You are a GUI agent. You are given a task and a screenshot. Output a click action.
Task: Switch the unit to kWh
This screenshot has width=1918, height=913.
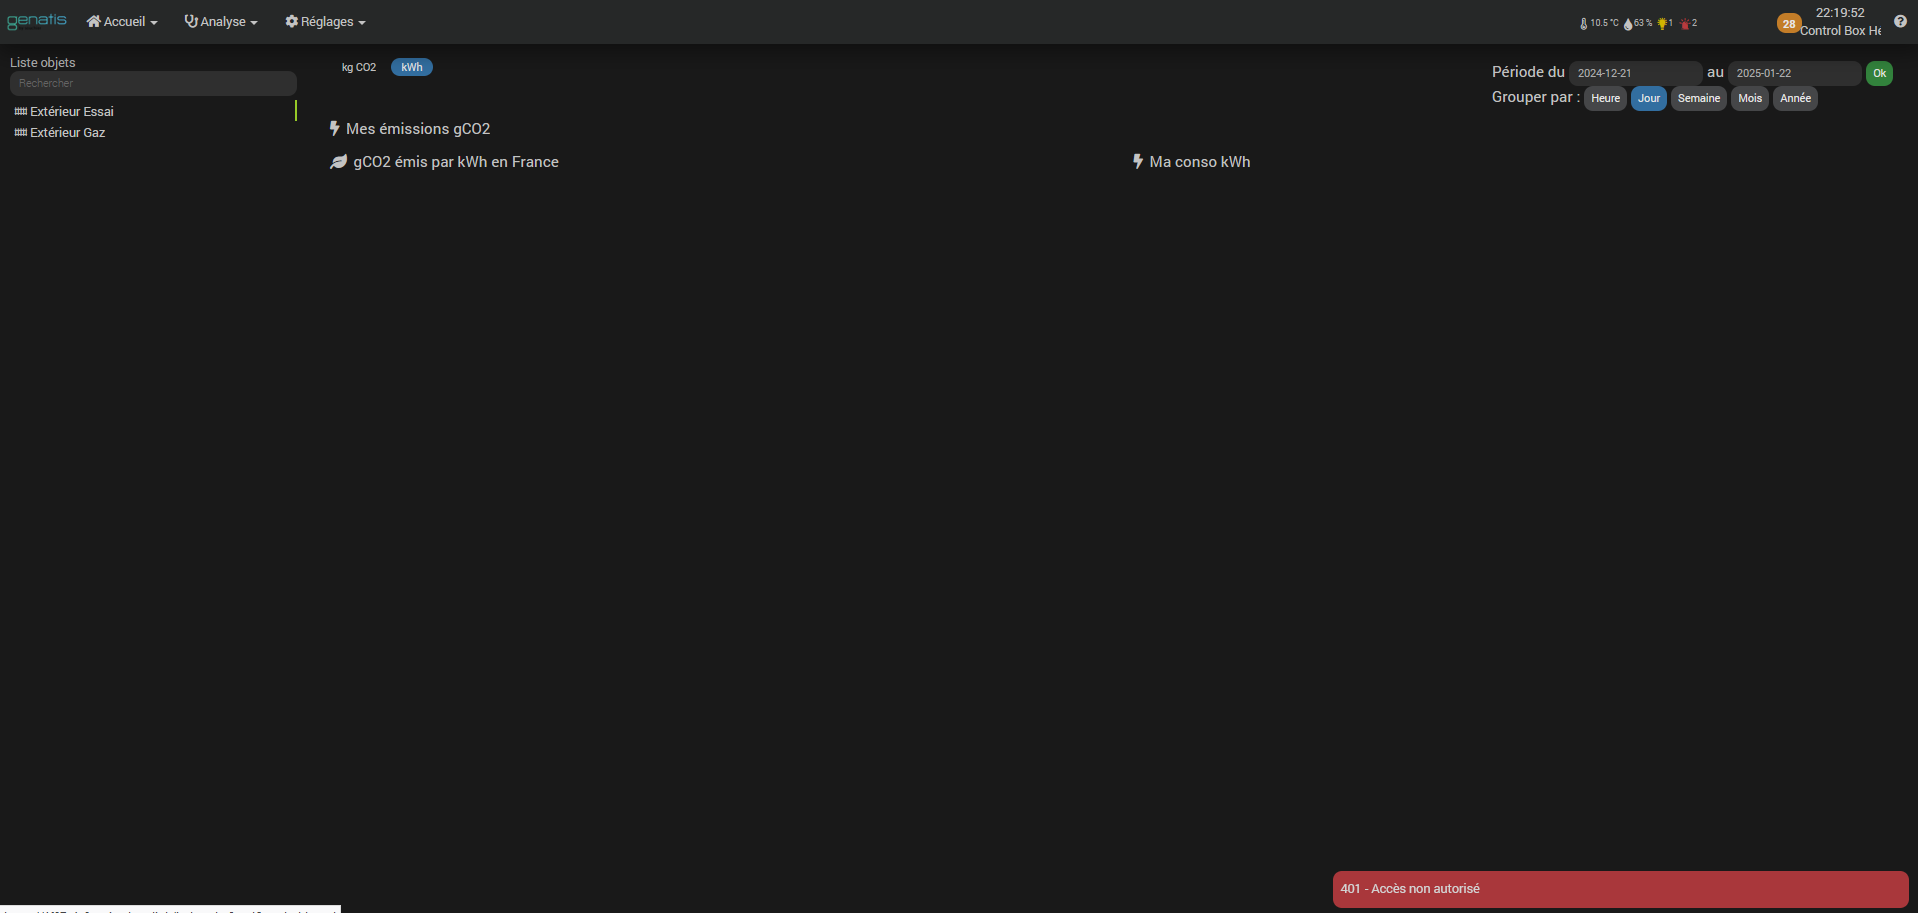(x=412, y=67)
